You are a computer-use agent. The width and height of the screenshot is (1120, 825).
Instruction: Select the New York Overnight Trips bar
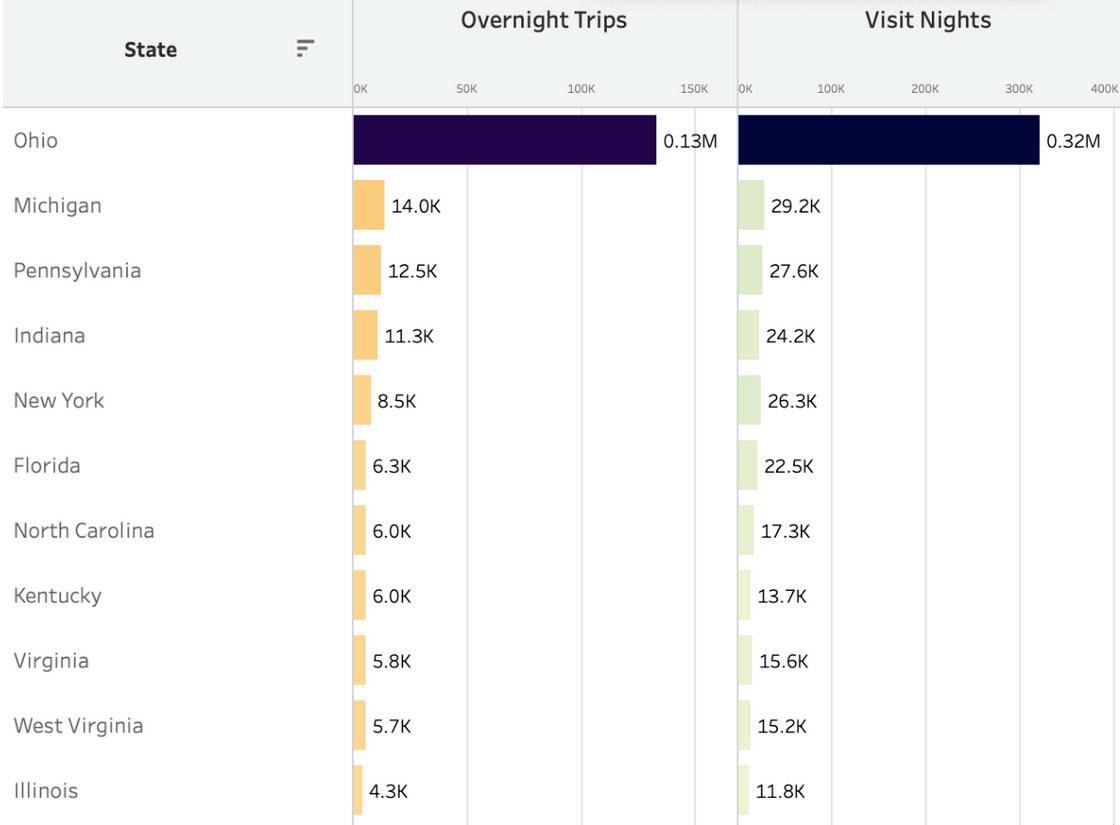(362, 400)
